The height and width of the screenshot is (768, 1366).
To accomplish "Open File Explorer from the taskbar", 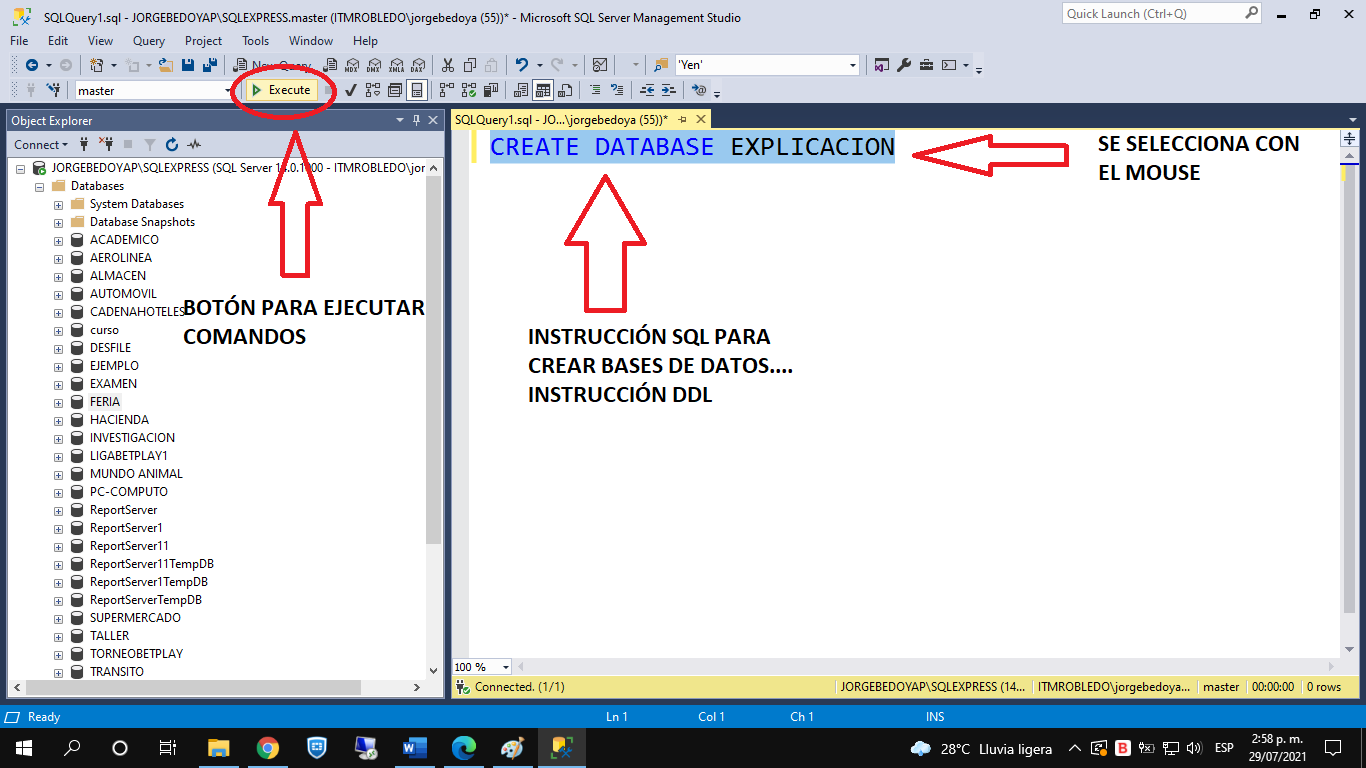I will tap(218, 748).
